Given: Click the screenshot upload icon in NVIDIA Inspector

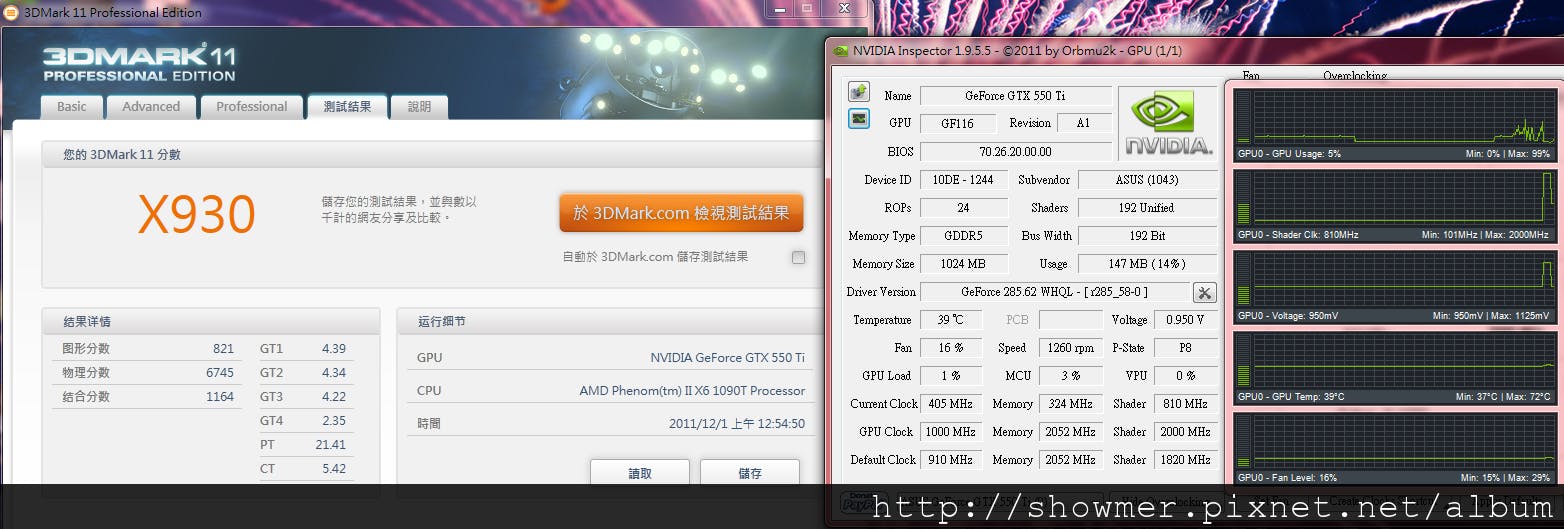Looking at the screenshot, I should (859, 92).
